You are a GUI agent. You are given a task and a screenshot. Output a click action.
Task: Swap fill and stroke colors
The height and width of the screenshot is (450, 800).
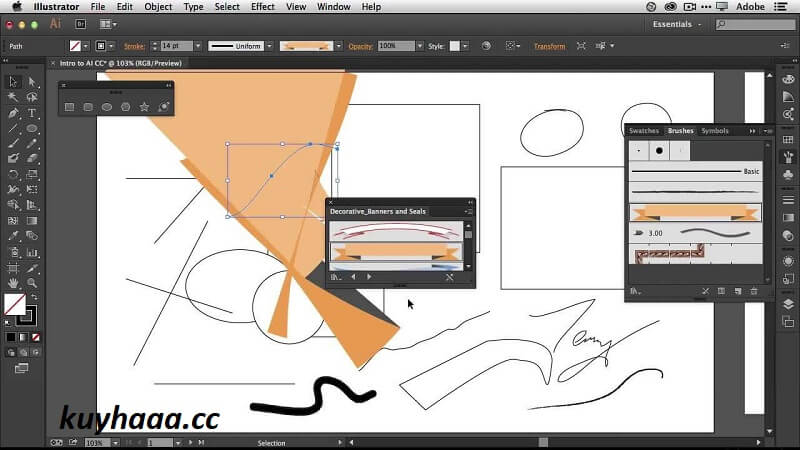(34, 297)
